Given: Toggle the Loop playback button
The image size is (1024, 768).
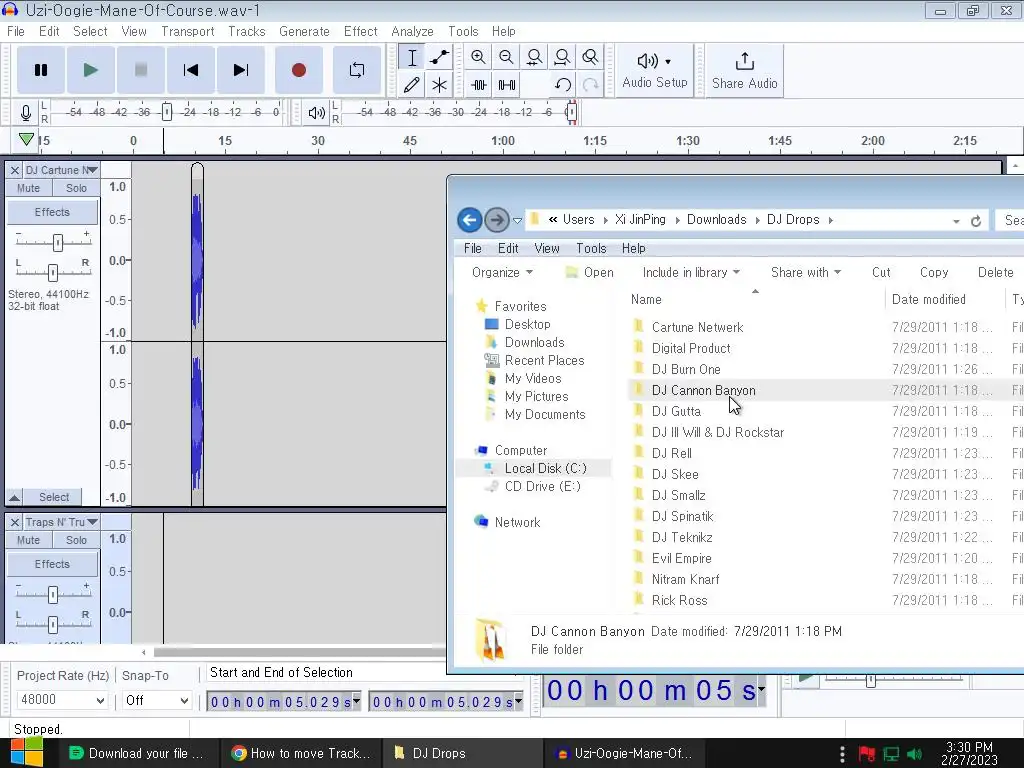Looking at the screenshot, I should 357,70.
